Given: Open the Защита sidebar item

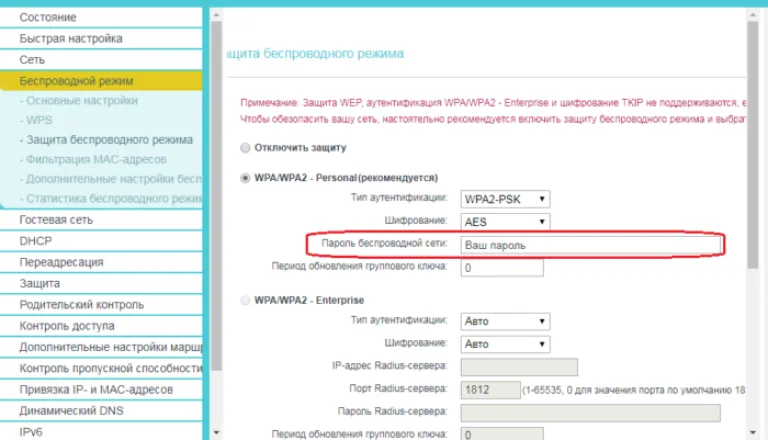Looking at the screenshot, I should (101, 284).
